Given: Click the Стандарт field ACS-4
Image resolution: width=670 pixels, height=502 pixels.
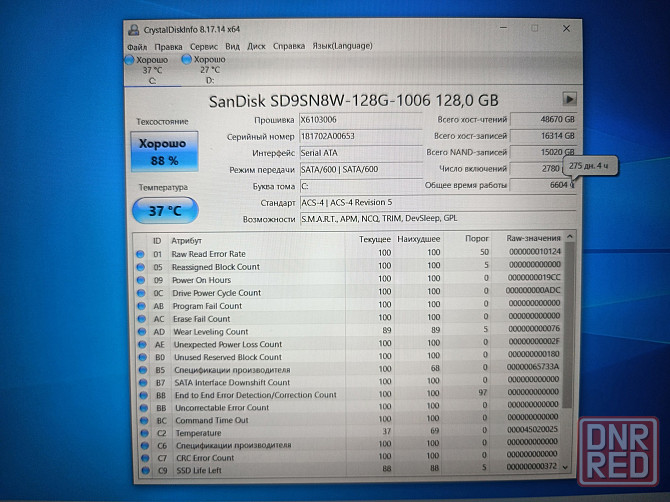Looking at the screenshot, I should coord(438,203).
